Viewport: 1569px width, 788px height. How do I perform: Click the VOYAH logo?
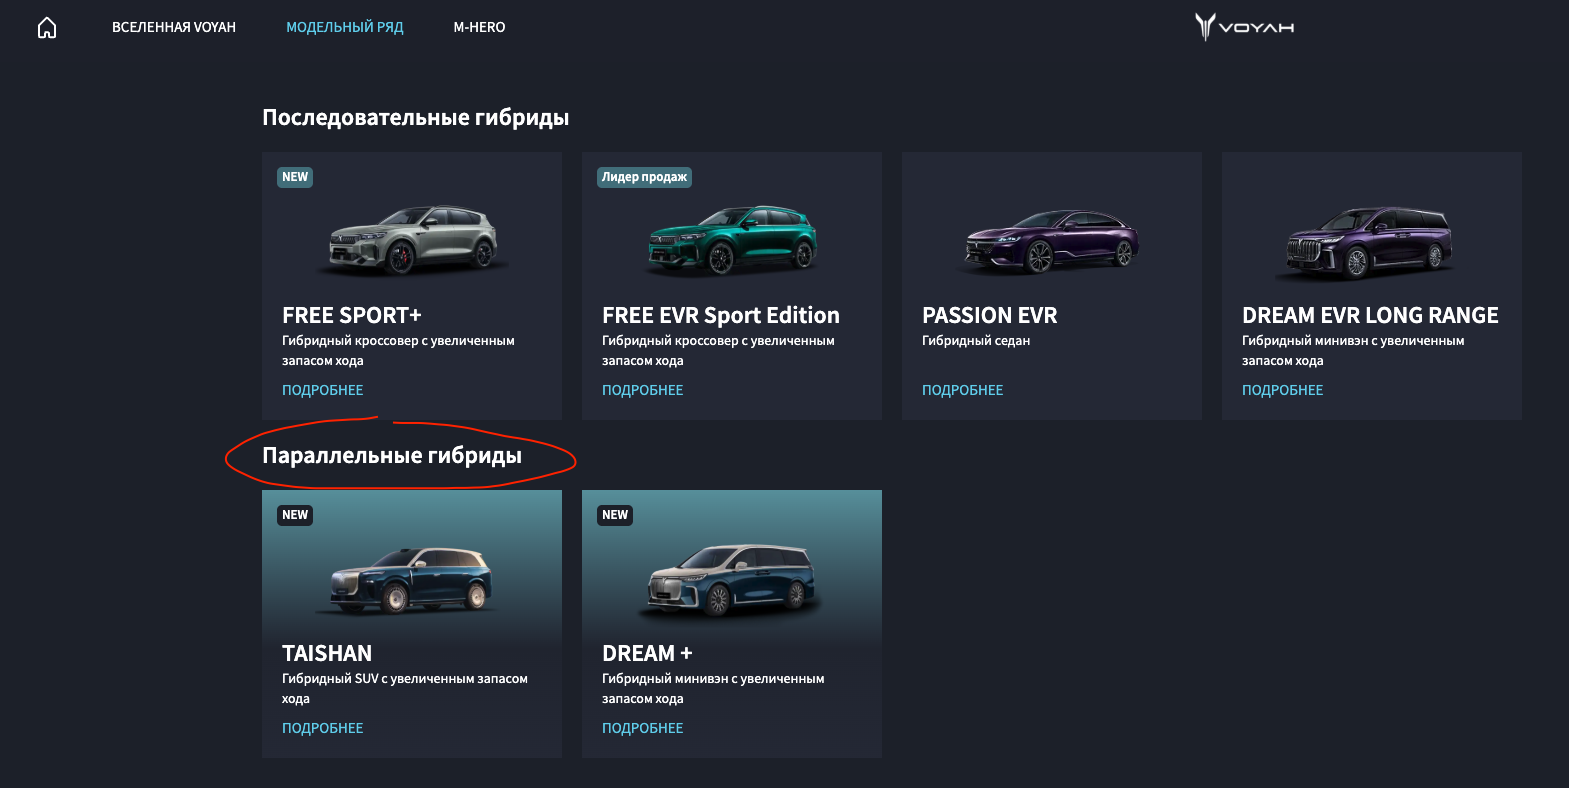tap(1244, 27)
